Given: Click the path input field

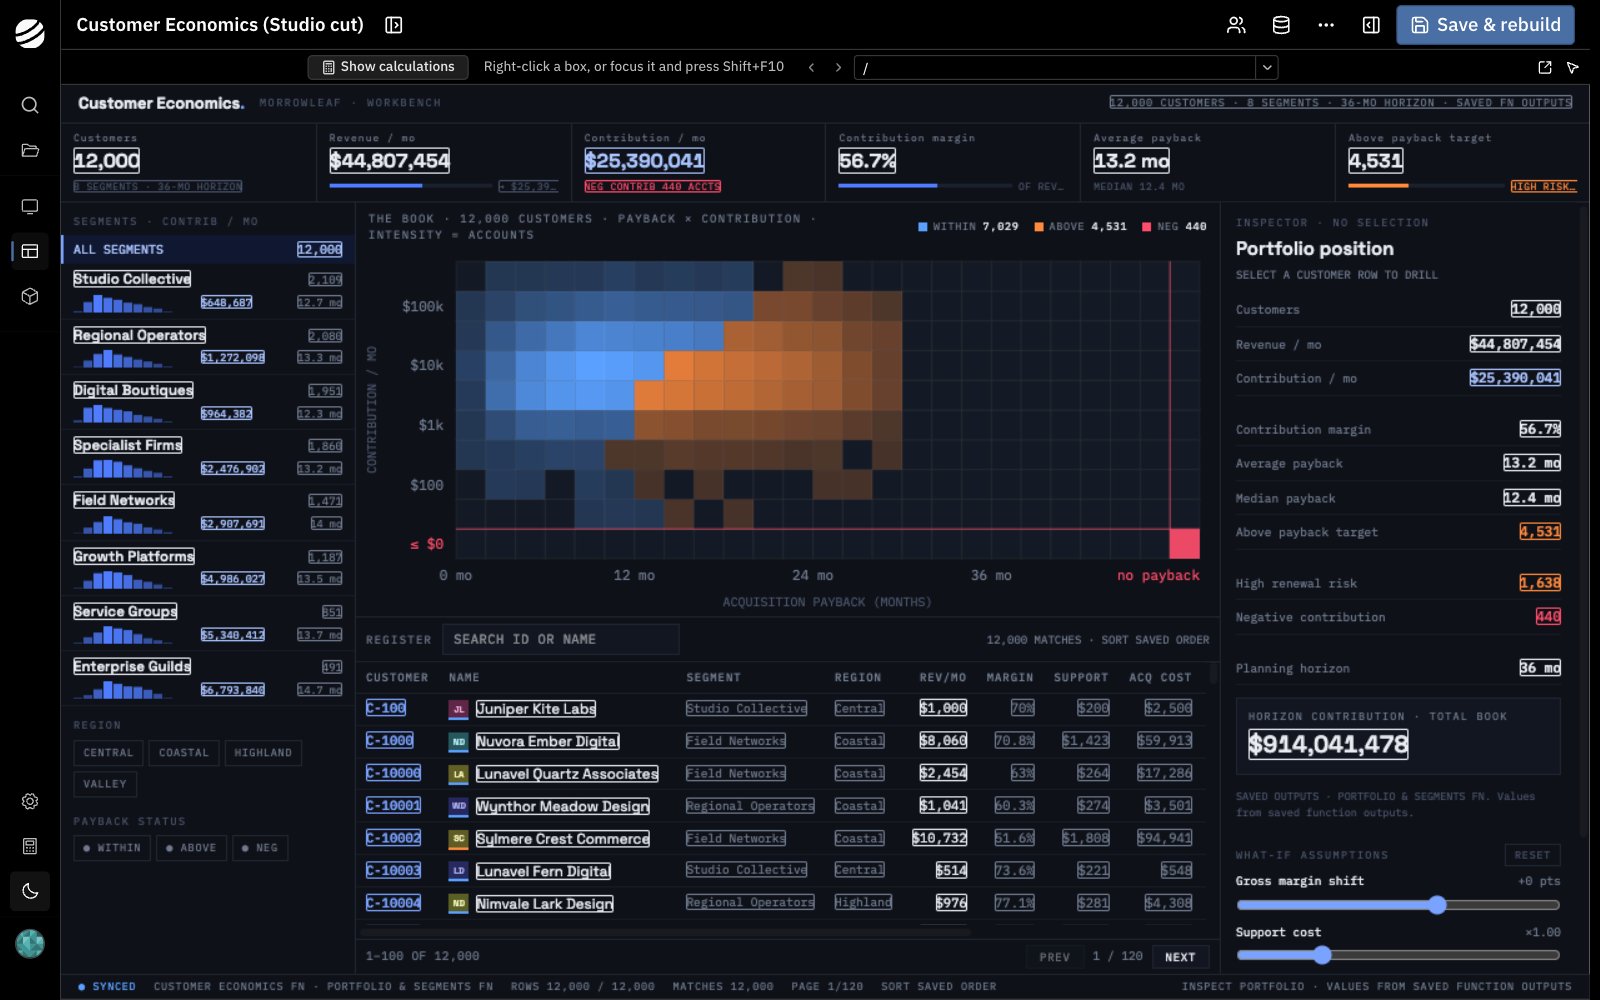Looking at the screenshot, I should pos(1055,67).
